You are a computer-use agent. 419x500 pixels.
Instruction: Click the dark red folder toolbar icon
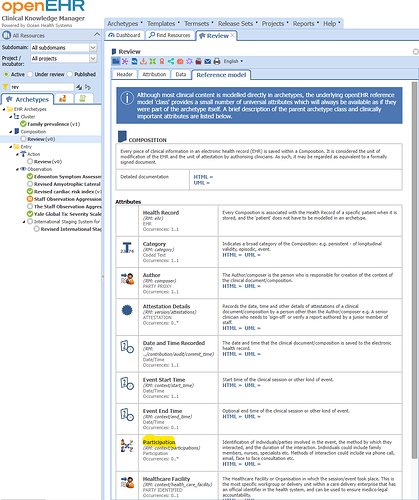click(x=199, y=61)
